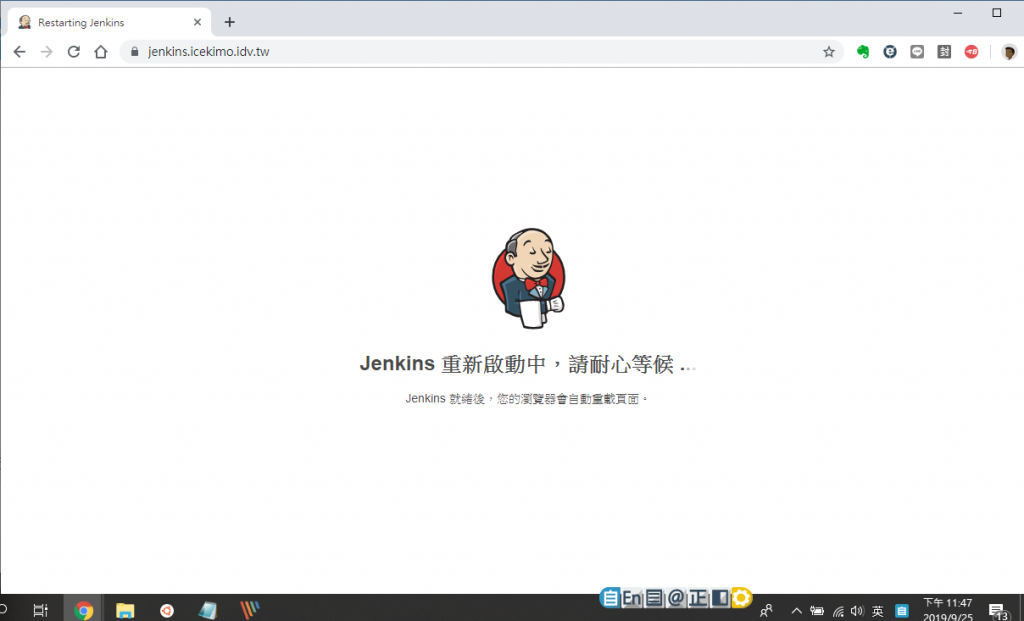
Task: Close the Restarting Jenkins tab
Action: click(197, 22)
